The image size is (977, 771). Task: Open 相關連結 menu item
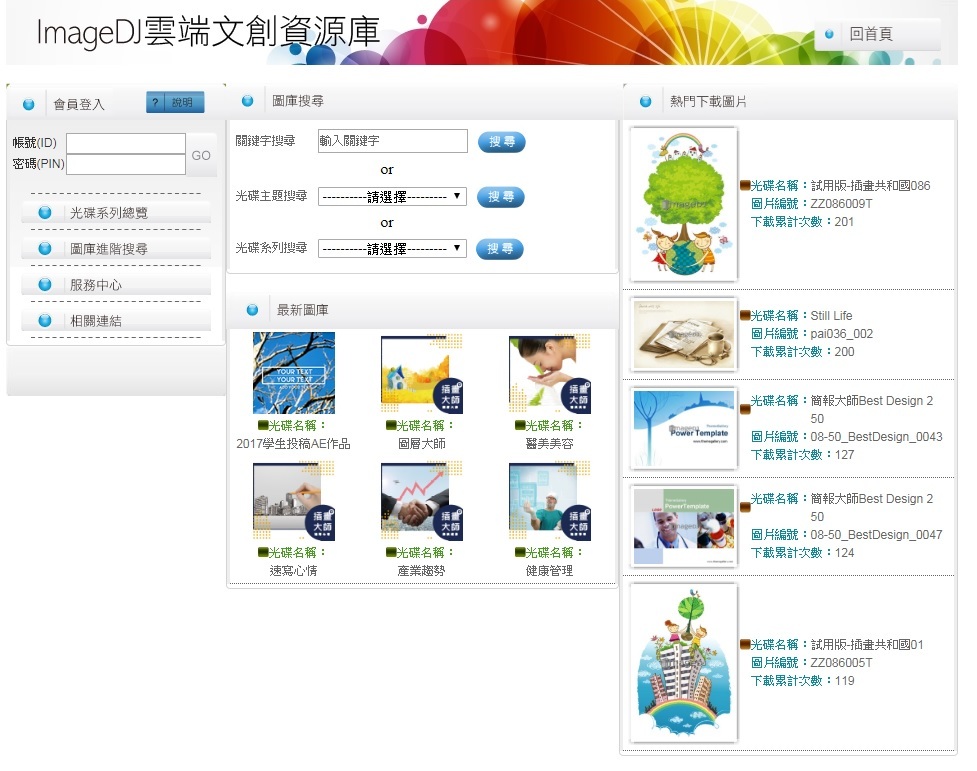click(x=116, y=321)
